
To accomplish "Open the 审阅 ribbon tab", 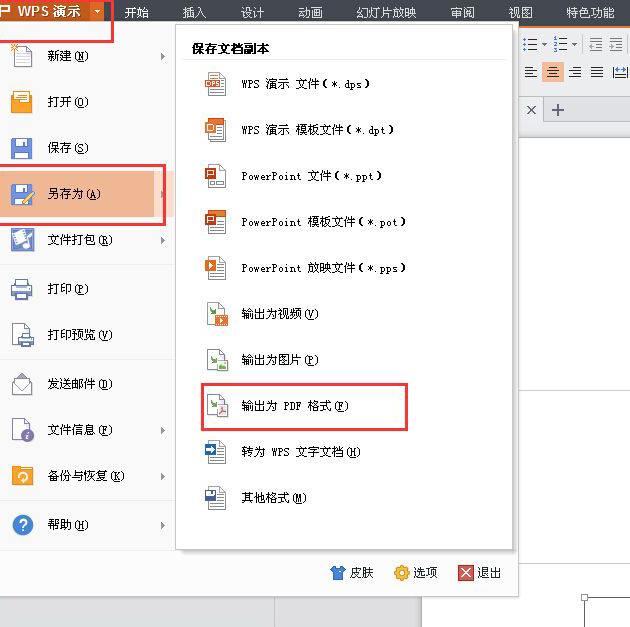I will point(462,12).
